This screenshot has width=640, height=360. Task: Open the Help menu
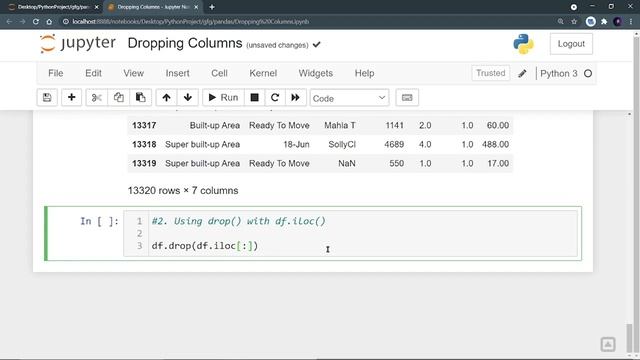coord(364,73)
